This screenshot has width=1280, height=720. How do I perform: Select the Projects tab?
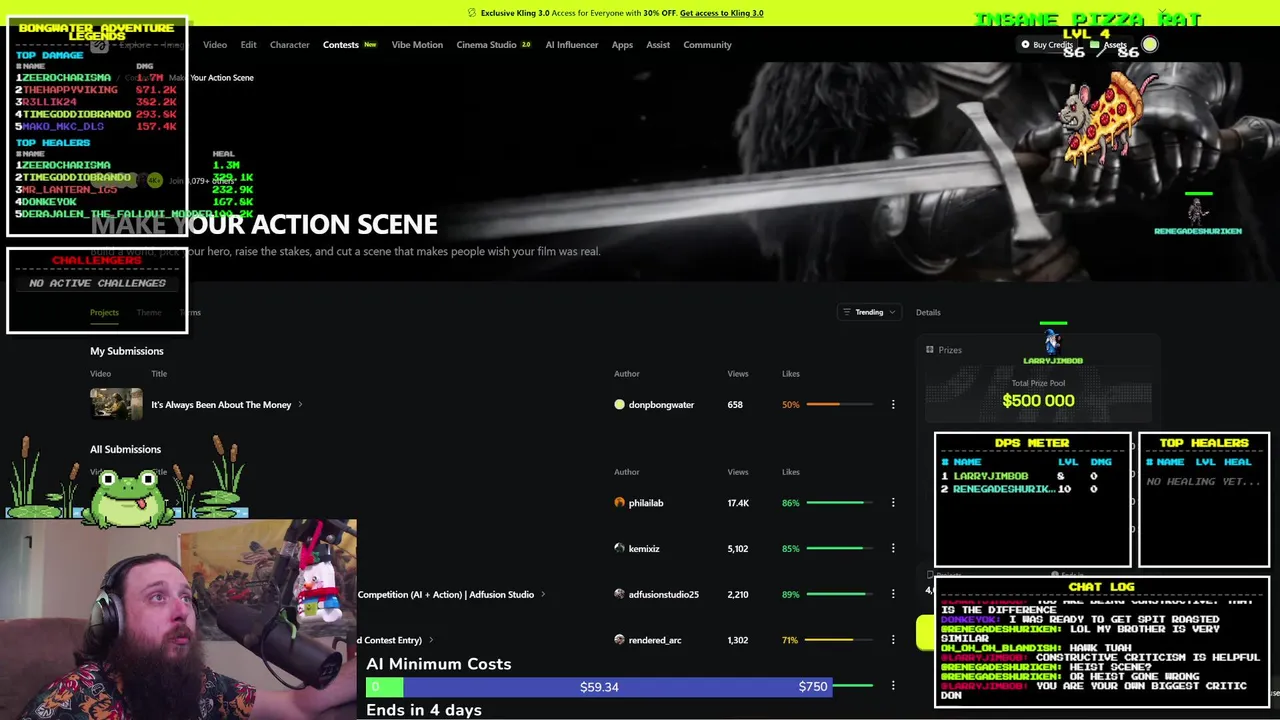pos(104,312)
